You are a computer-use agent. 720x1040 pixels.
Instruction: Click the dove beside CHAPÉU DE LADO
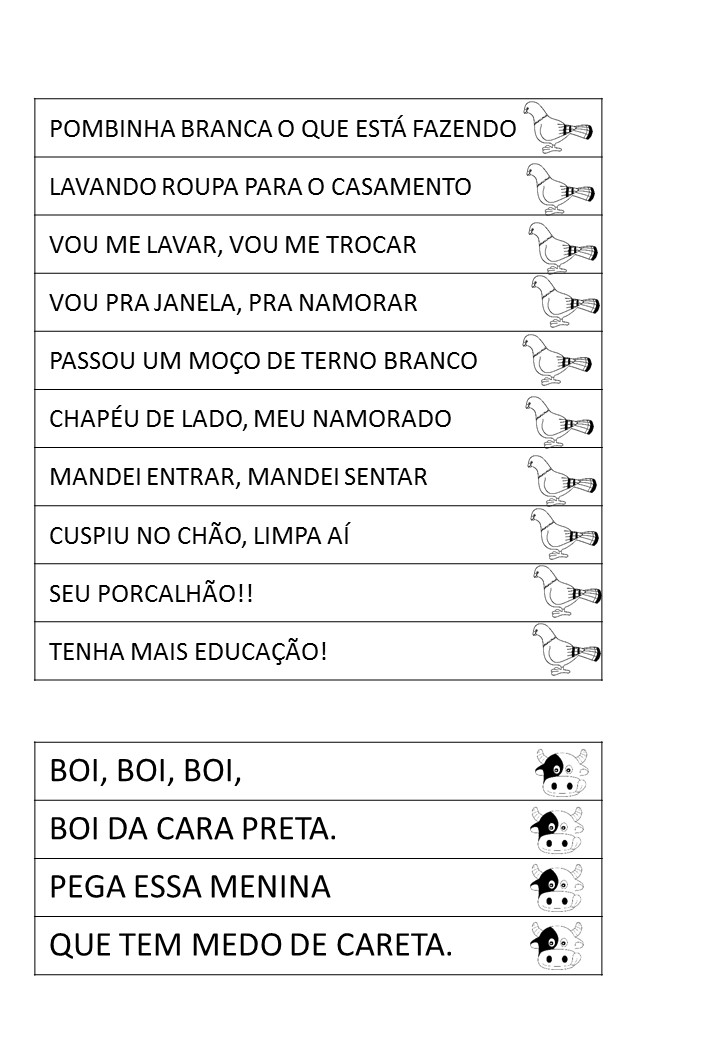click(561, 419)
